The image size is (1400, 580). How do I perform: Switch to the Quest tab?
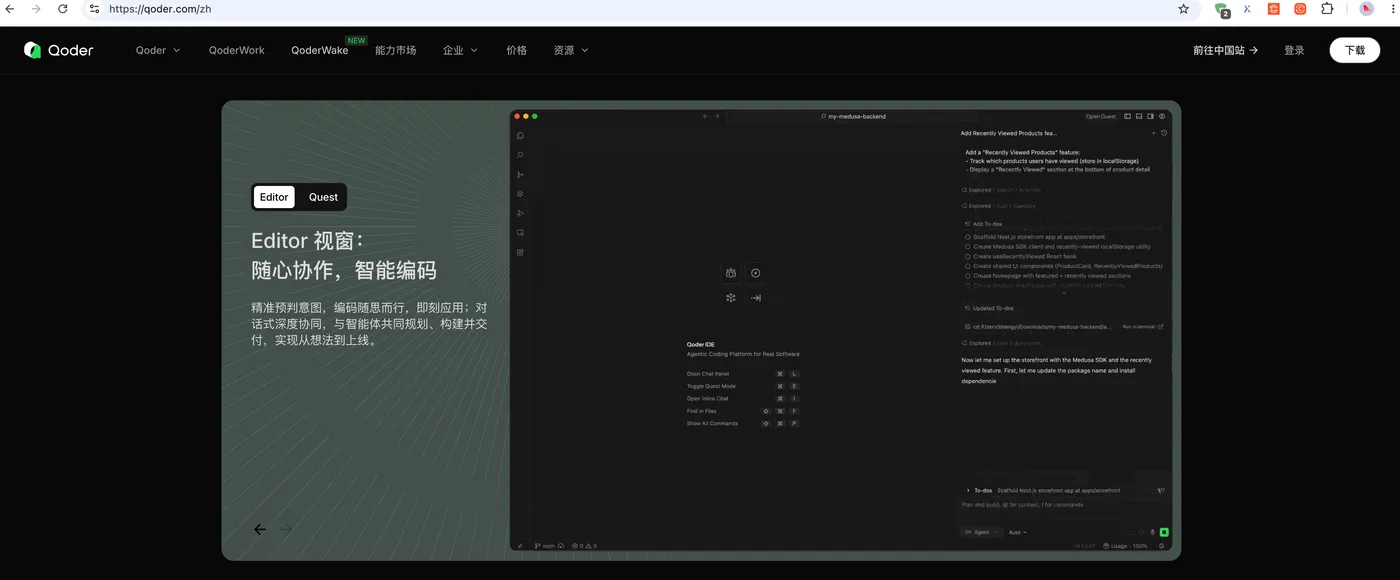click(x=323, y=197)
